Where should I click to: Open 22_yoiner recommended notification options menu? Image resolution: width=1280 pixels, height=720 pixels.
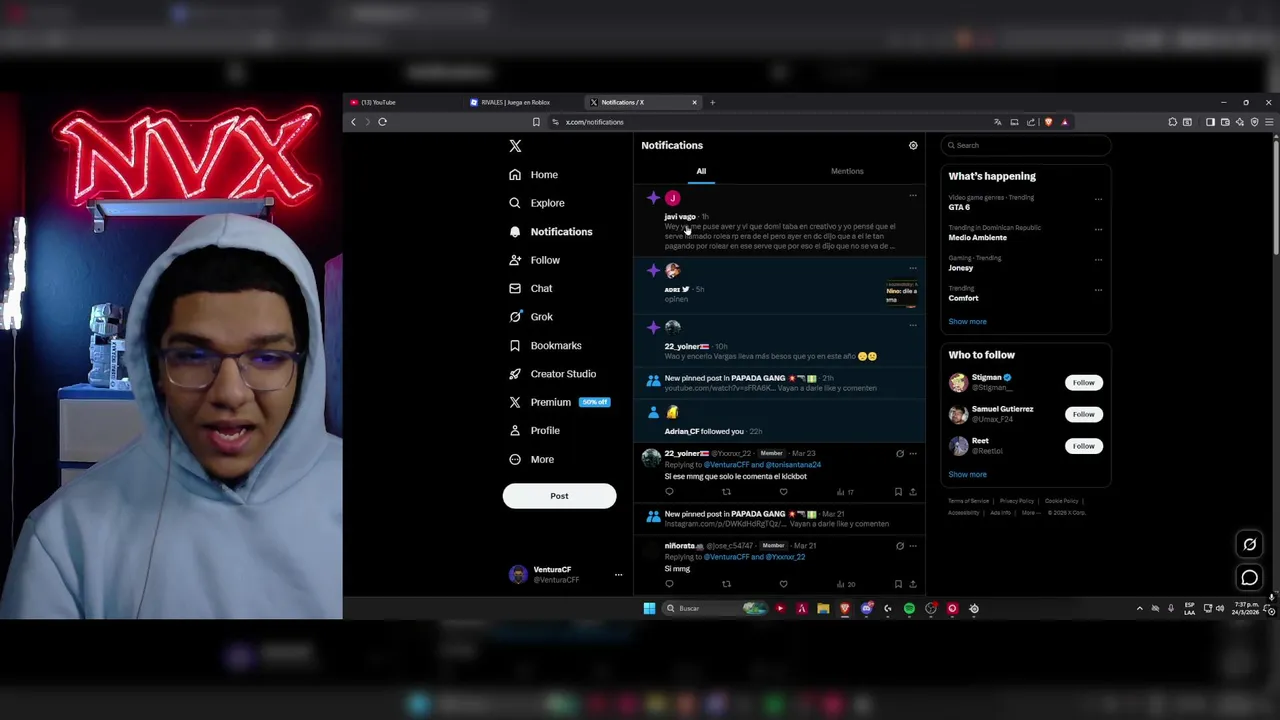(912, 325)
